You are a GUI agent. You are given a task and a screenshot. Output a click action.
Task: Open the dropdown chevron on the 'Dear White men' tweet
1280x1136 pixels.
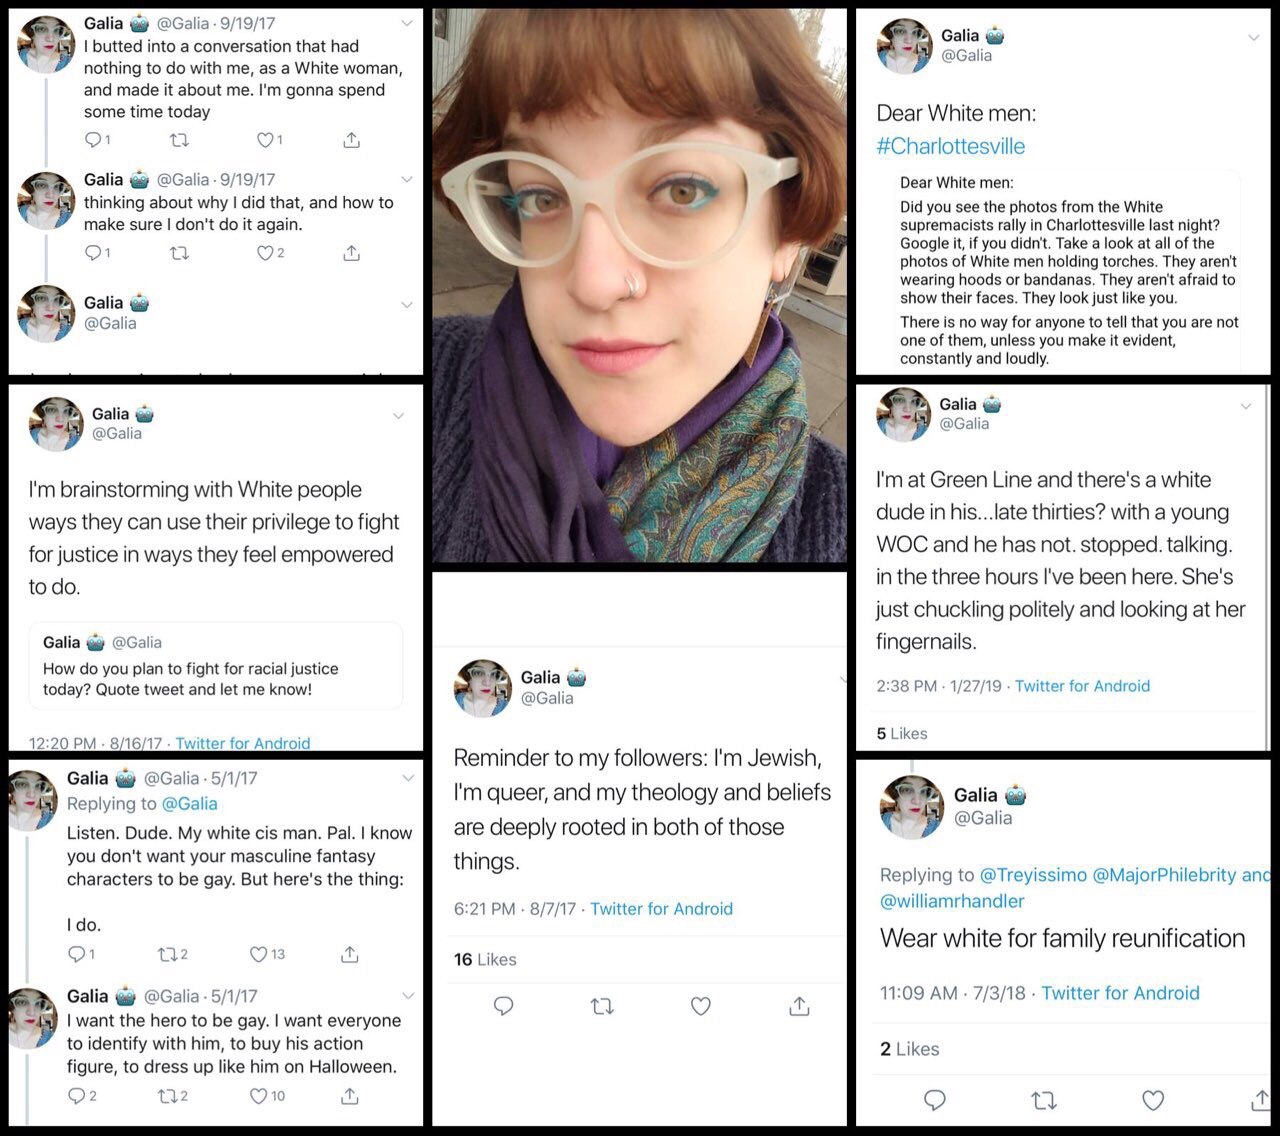pyautogui.click(x=1253, y=38)
